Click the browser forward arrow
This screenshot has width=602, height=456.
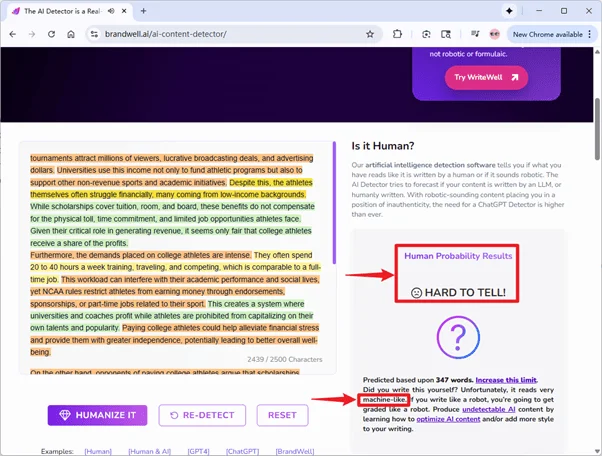click(32, 34)
